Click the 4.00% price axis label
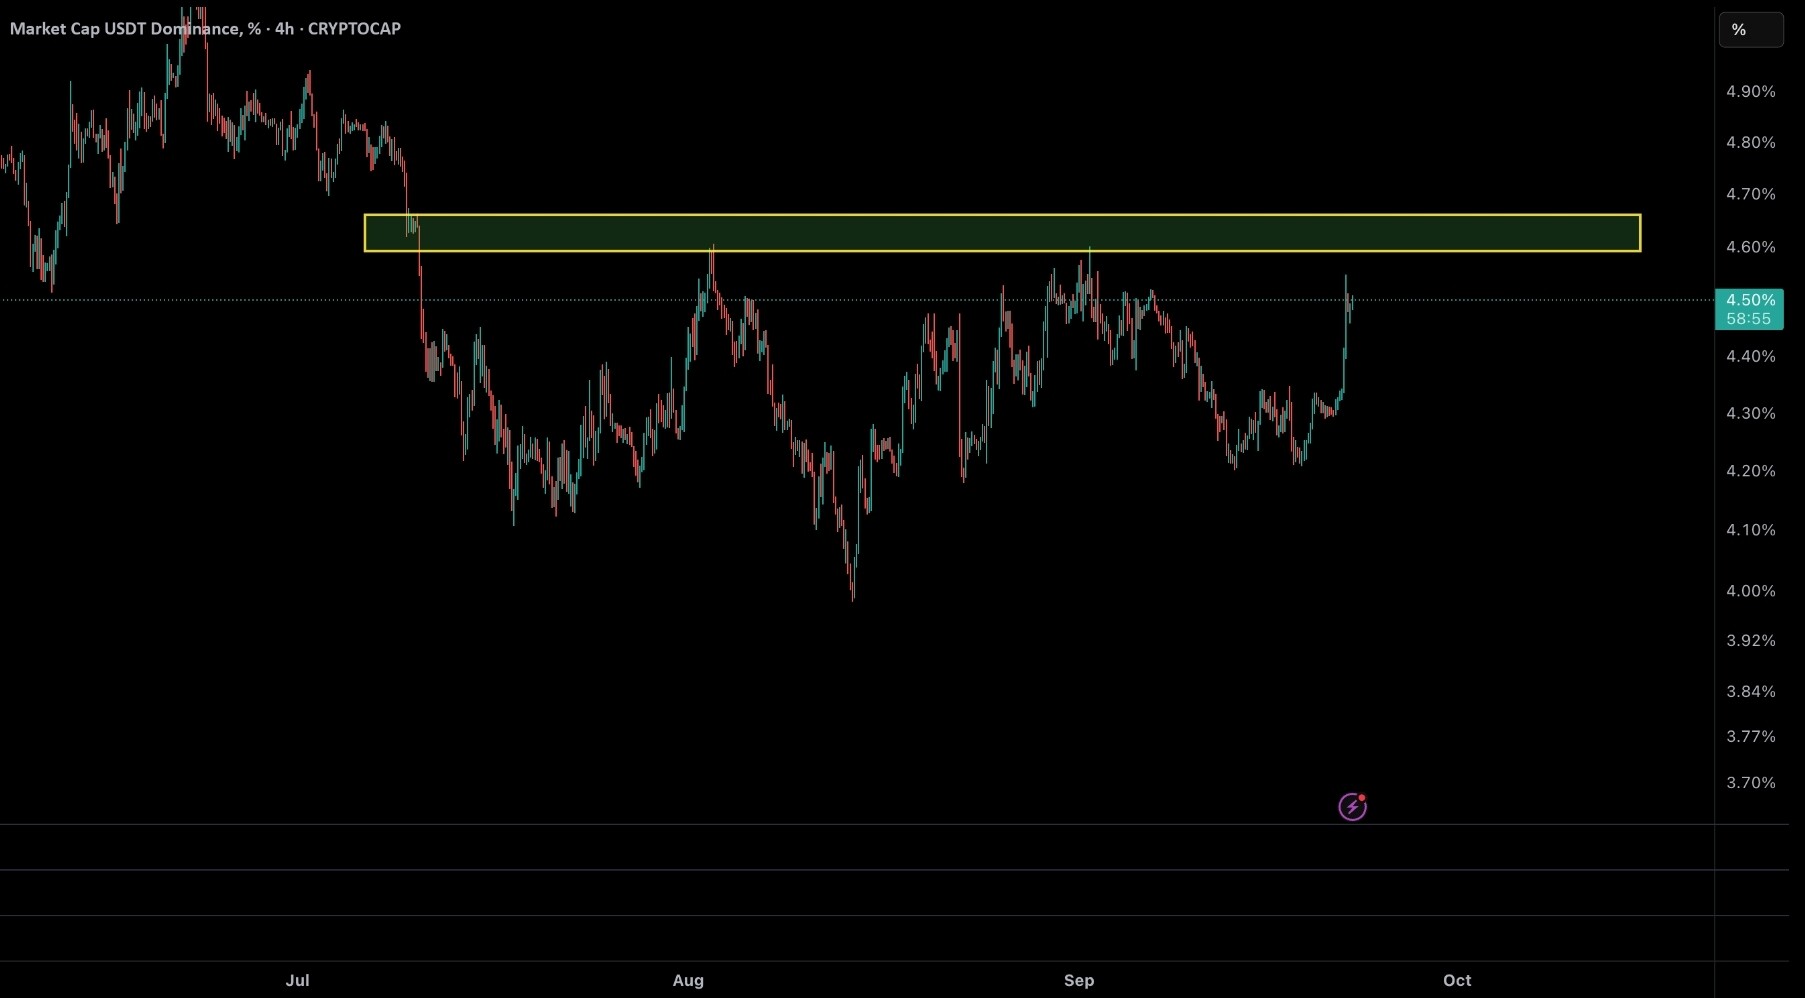The image size is (1805, 998). 1750,591
